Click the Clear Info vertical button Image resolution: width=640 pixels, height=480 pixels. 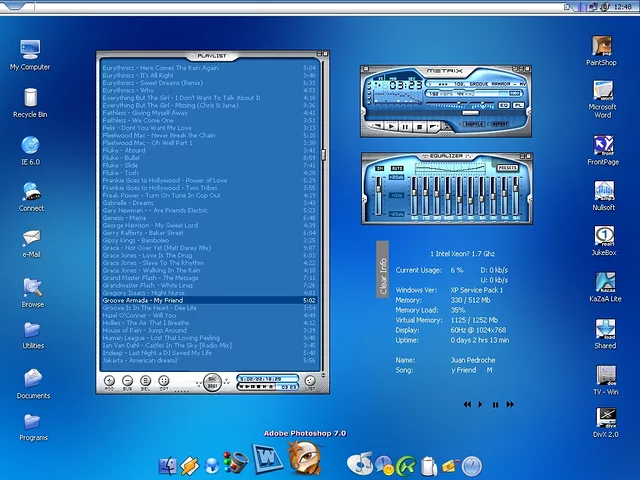(382, 277)
